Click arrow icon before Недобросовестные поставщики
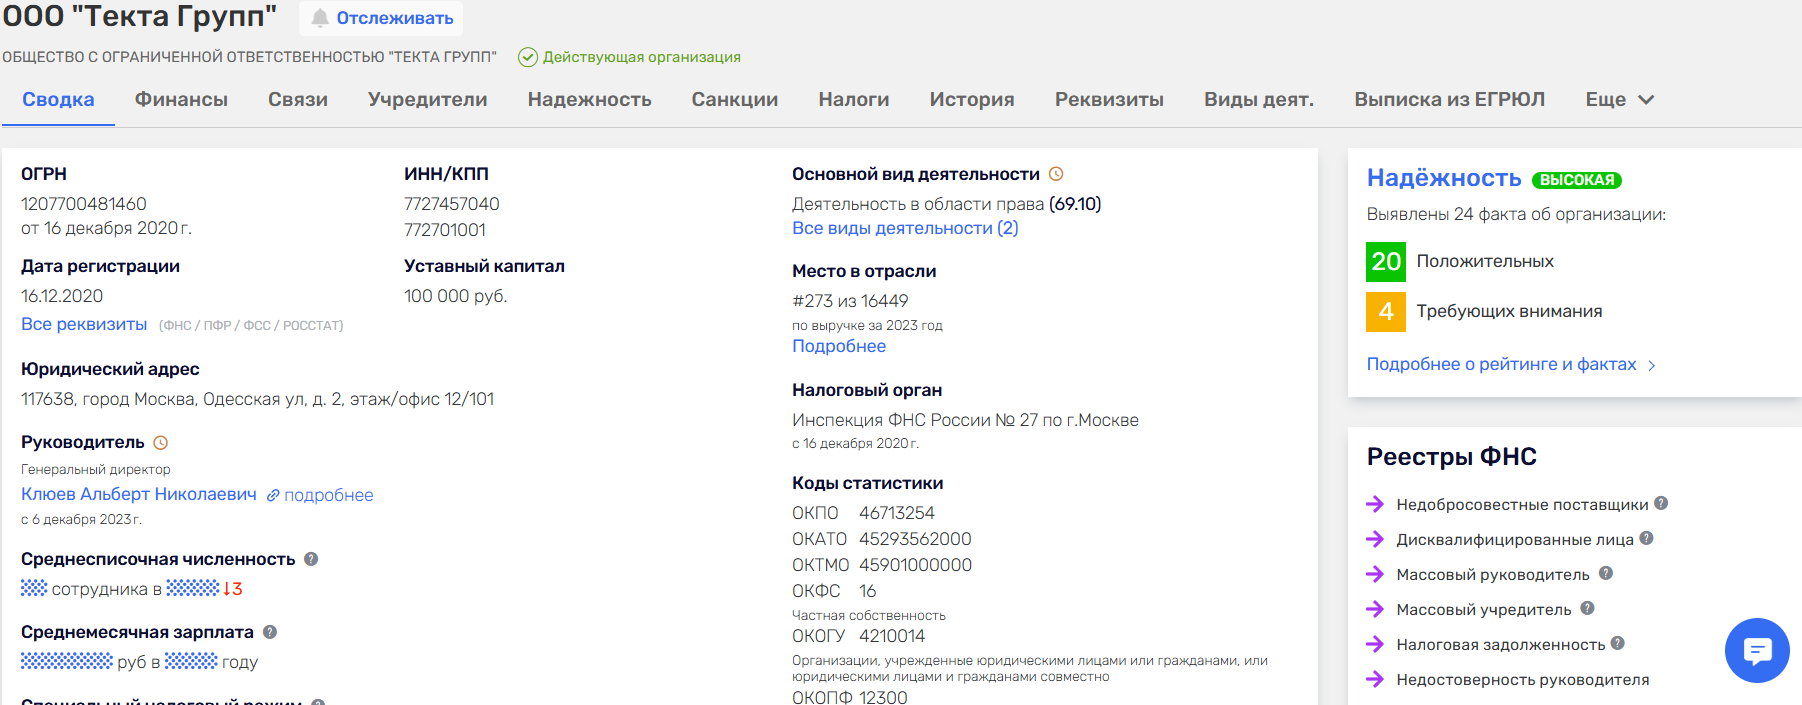 point(1375,504)
